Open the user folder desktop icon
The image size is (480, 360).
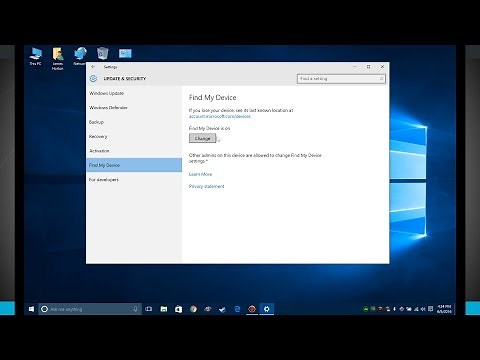point(58,59)
